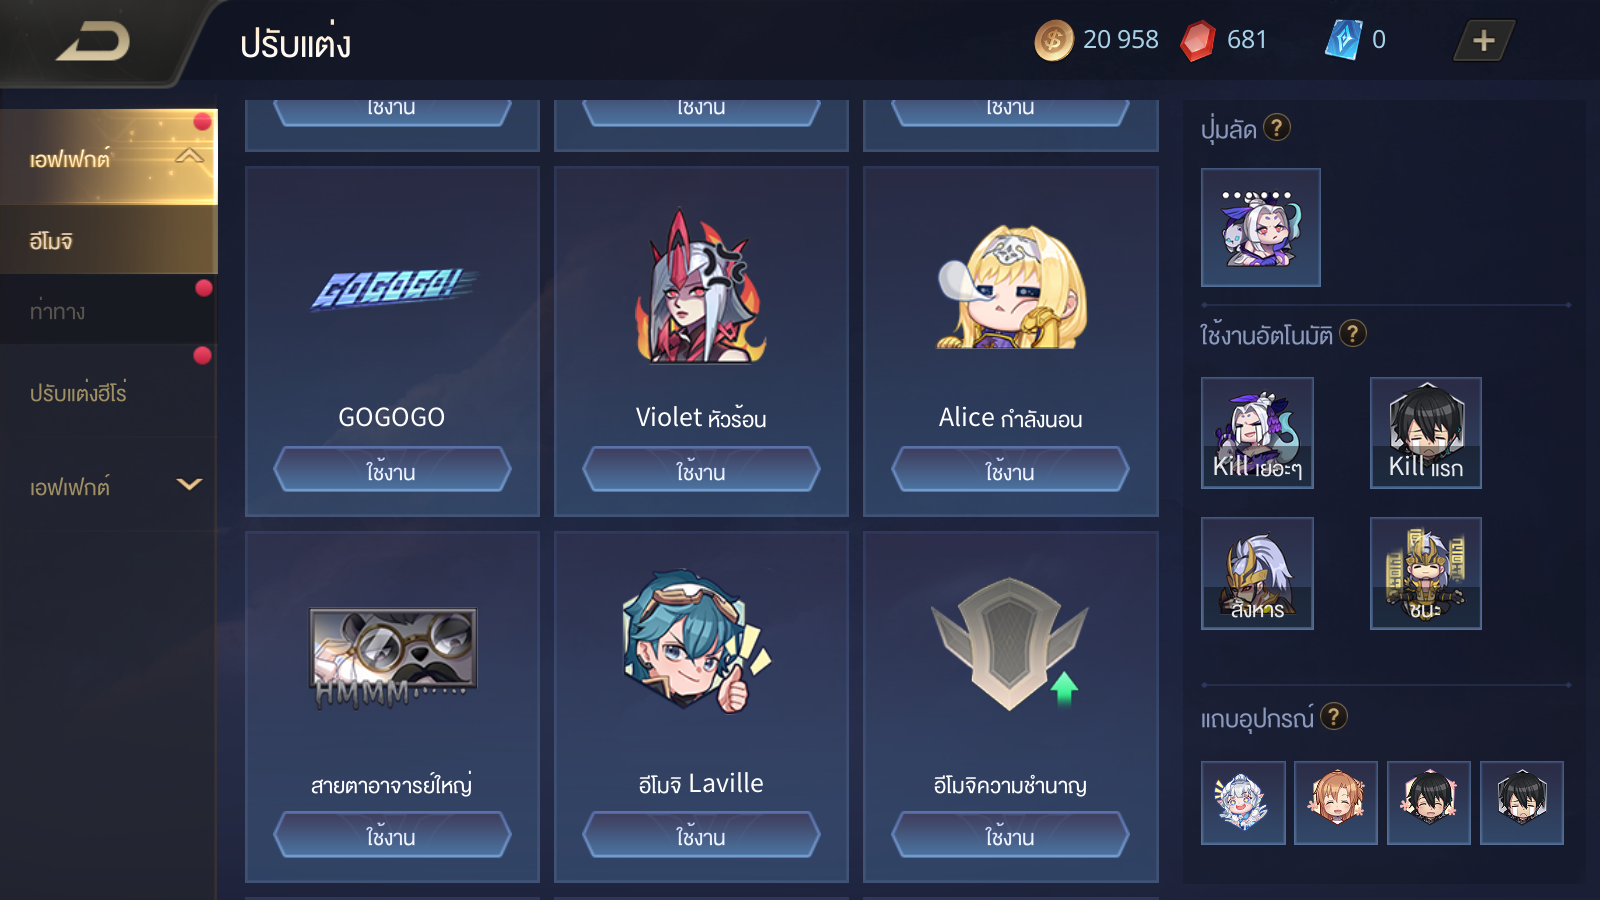
Task: Select the สังหาร auto-use emoji slot
Action: click(x=1257, y=573)
